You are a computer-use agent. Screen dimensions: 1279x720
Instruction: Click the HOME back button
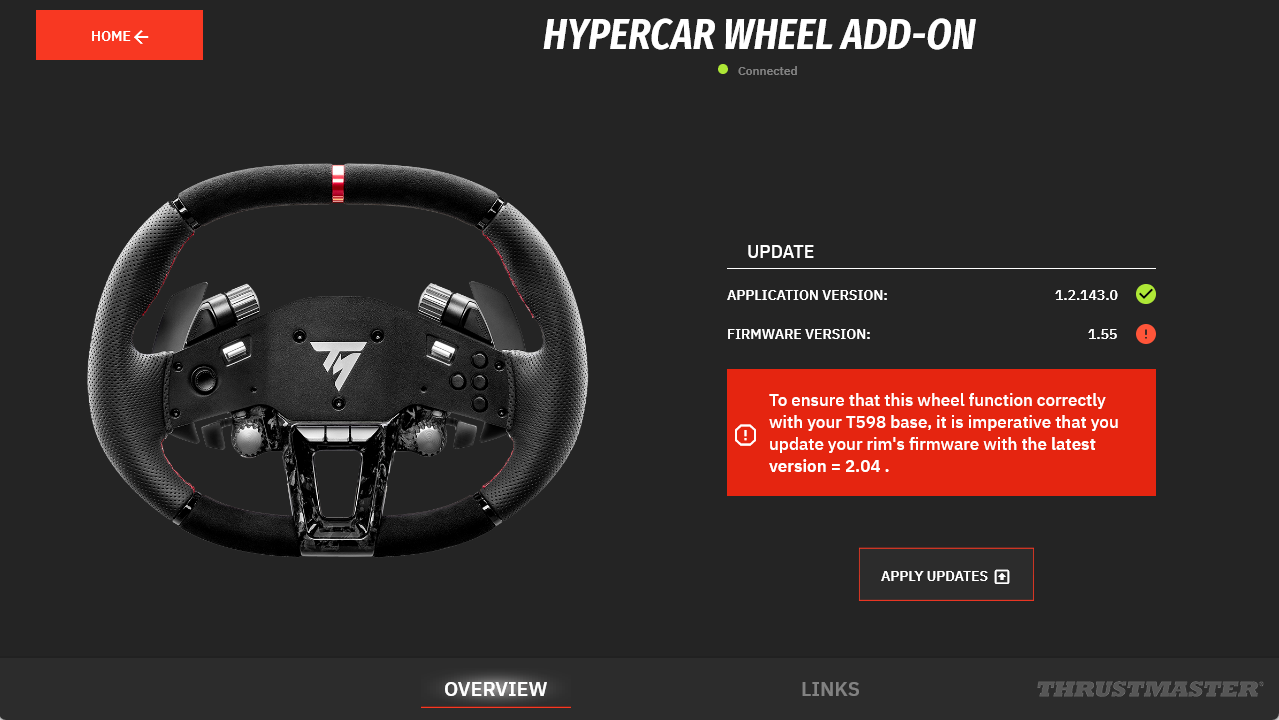[119, 35]
